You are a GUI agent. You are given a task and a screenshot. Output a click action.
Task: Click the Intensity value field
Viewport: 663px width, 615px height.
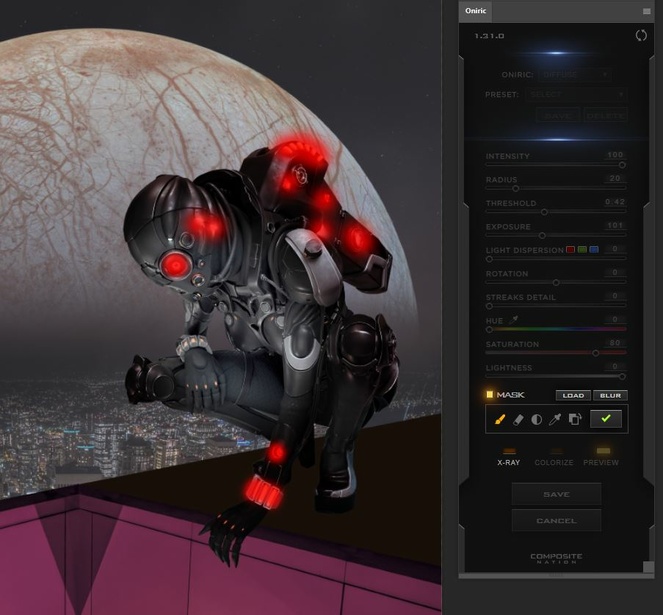pos(614,156)
